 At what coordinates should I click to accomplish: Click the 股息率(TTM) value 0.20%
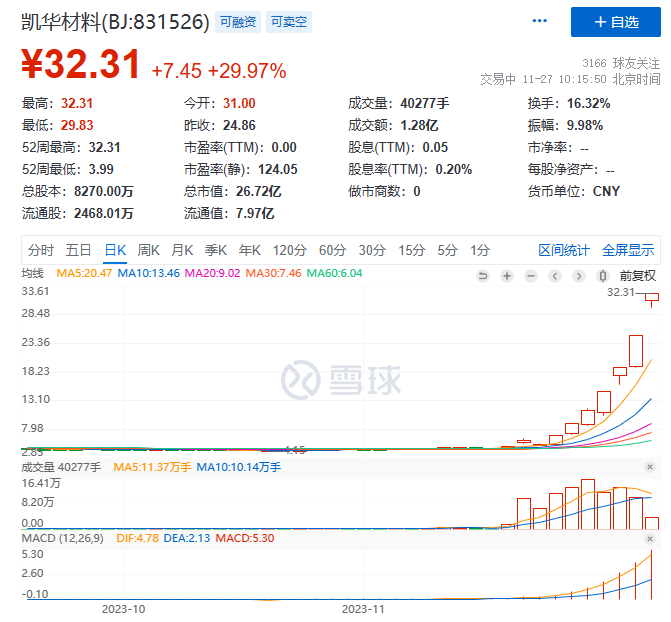pos(454,169)
